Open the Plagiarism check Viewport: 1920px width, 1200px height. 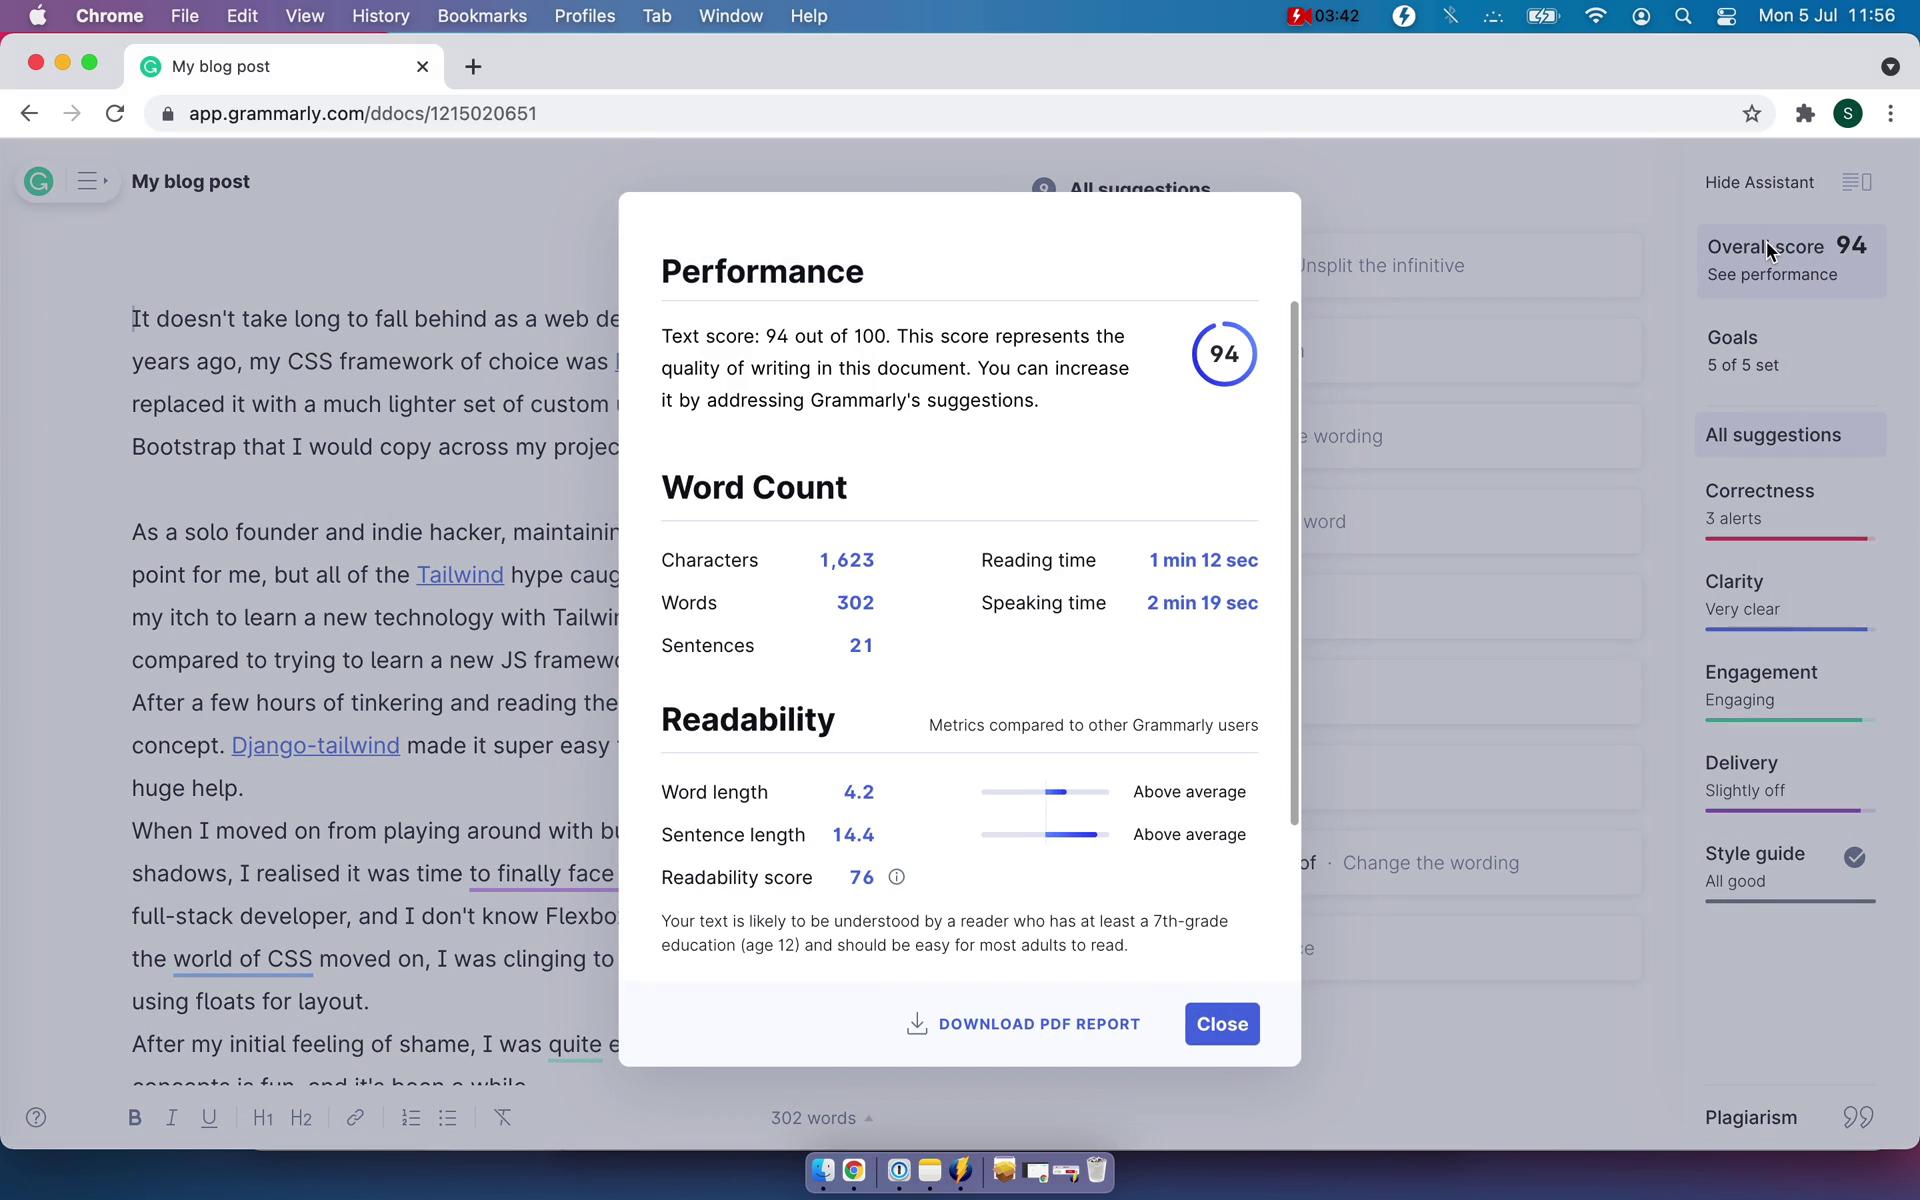coord(1789,1118)
